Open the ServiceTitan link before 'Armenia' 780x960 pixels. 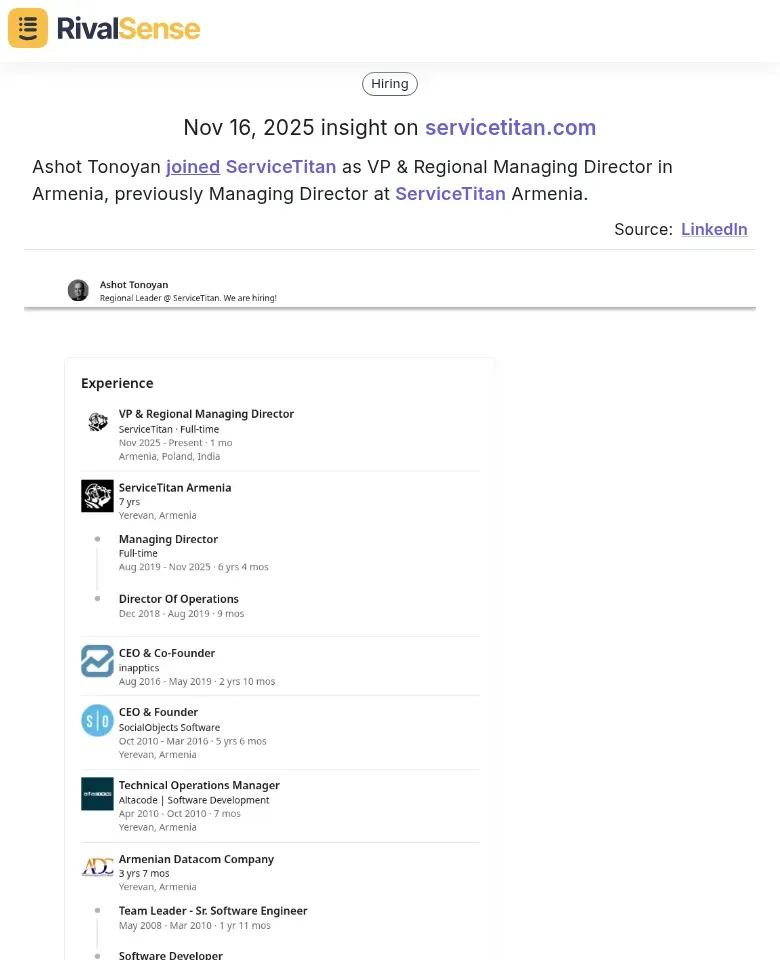pos(450,194)
